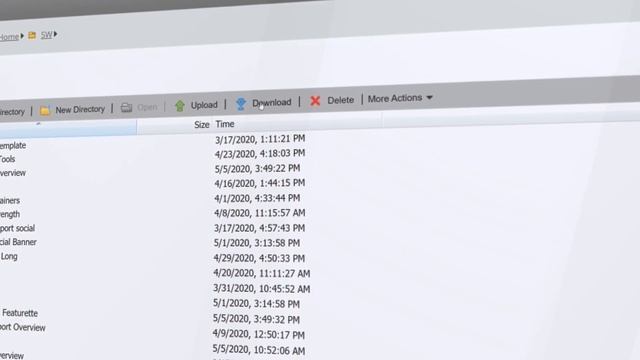Image resolution: width=640 pixels, height=360 pixels.
Task: Select the row dated 5/1/2020, 3:13:58 PM
Action: [x=257, y=243]
